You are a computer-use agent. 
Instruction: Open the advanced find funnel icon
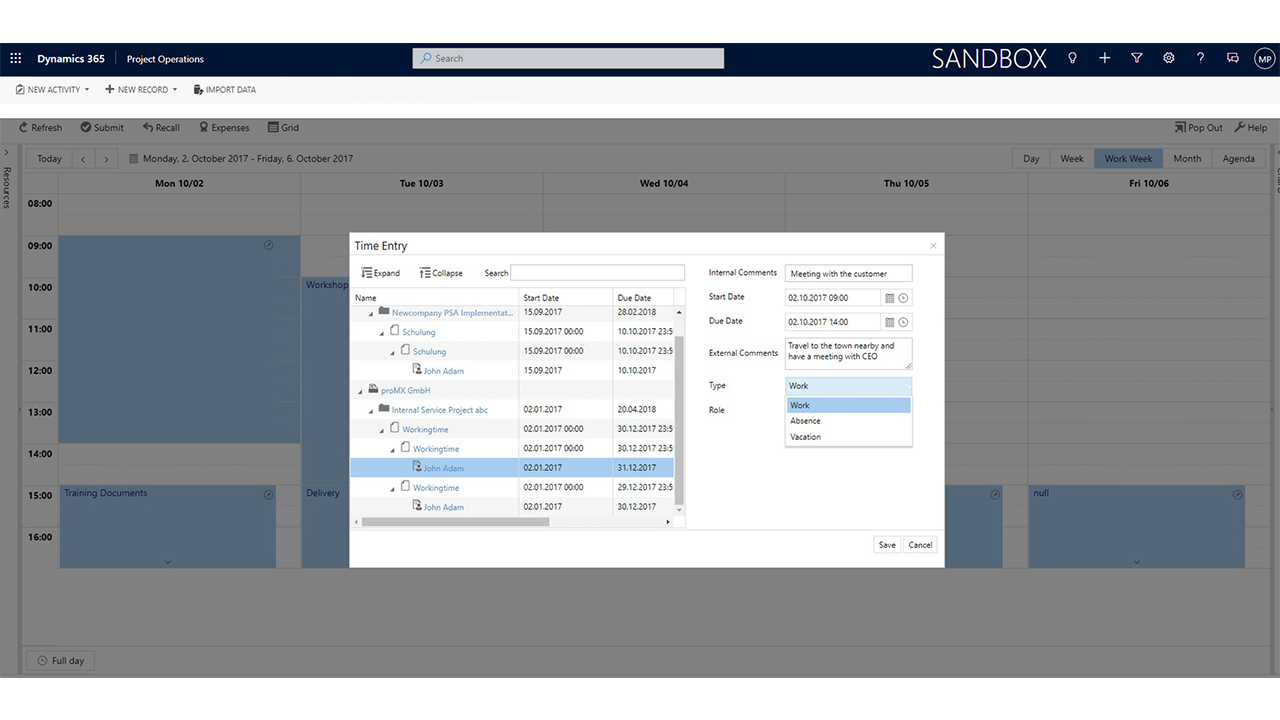click(x=1136, y=58)
